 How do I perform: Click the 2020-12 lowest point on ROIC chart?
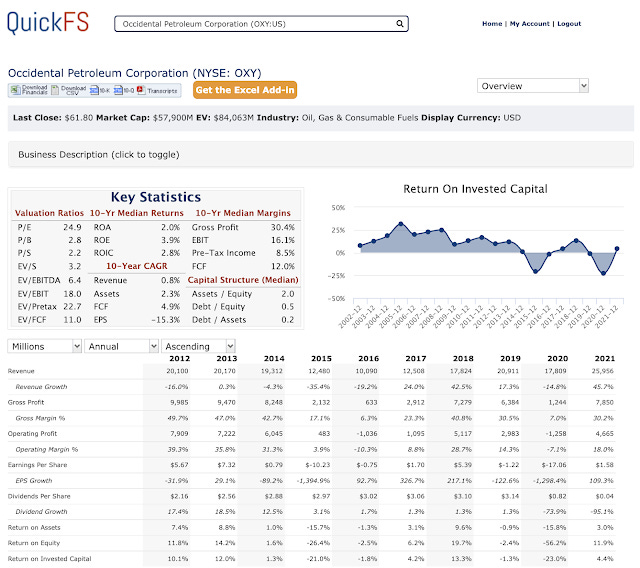603,273
